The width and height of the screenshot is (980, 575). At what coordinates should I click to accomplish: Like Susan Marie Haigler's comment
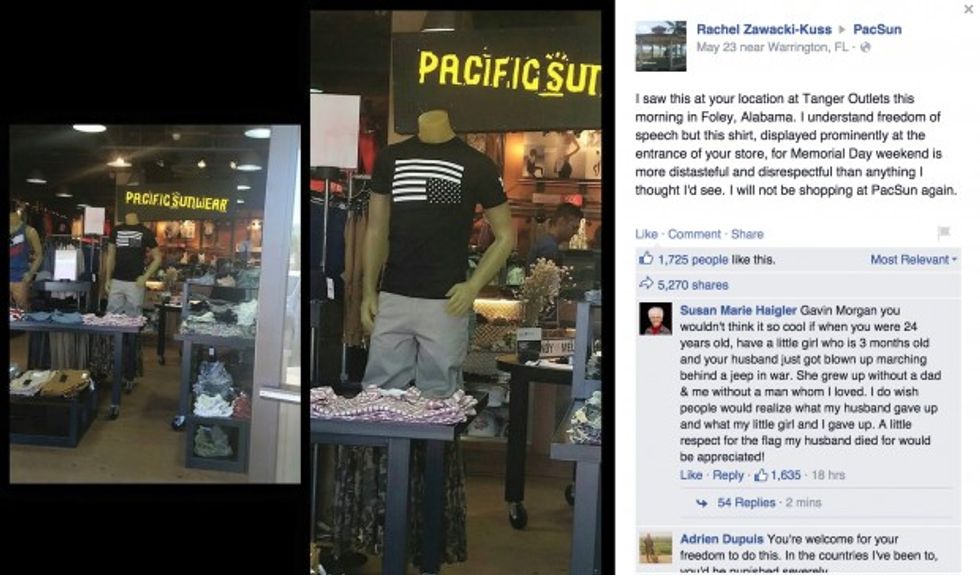(691, 475)
